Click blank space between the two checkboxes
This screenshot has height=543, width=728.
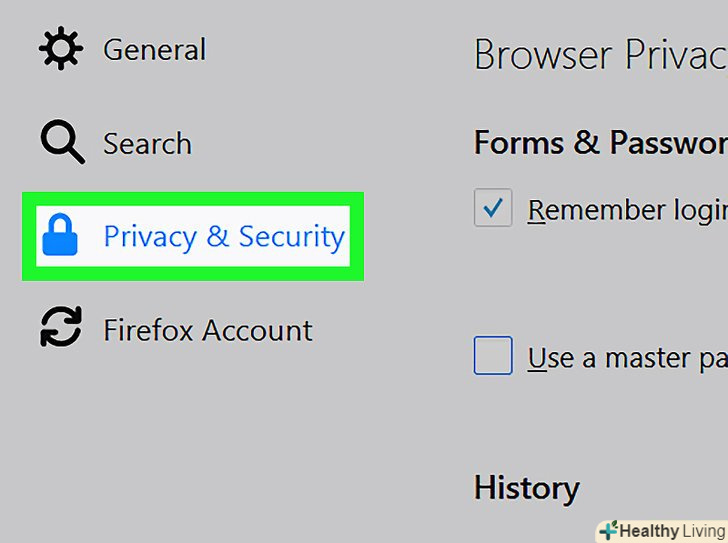(600, 285)
